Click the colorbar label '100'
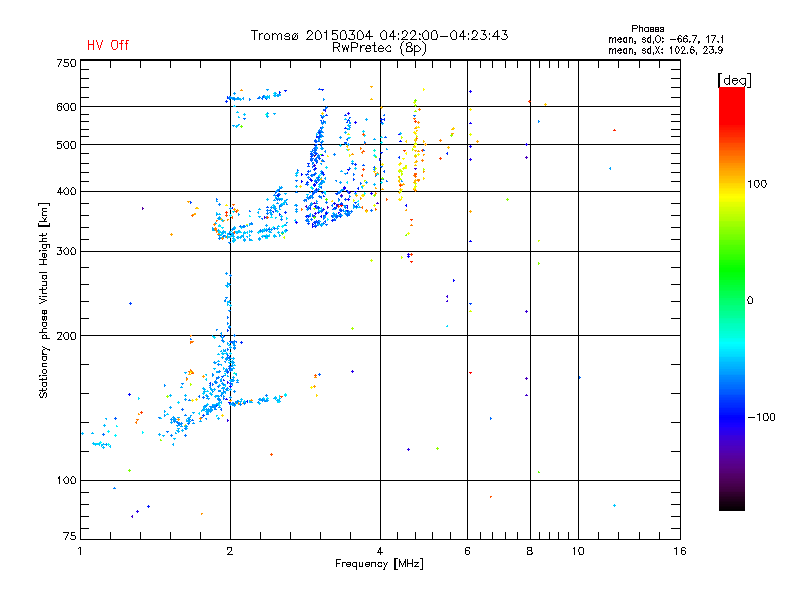The width and height of the screenshot is (800, 600). pyautogui.click(x=757, y=184)
